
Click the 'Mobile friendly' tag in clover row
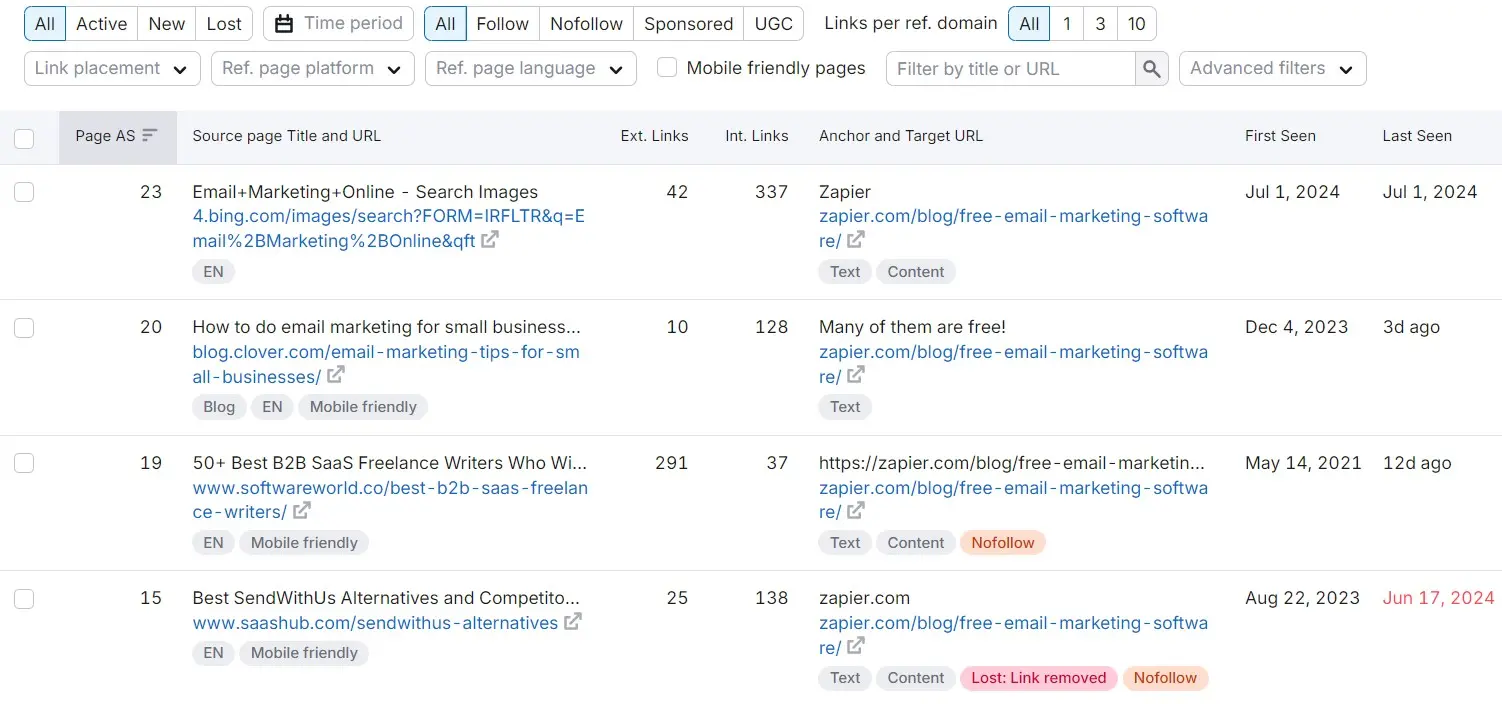(363, 407)
